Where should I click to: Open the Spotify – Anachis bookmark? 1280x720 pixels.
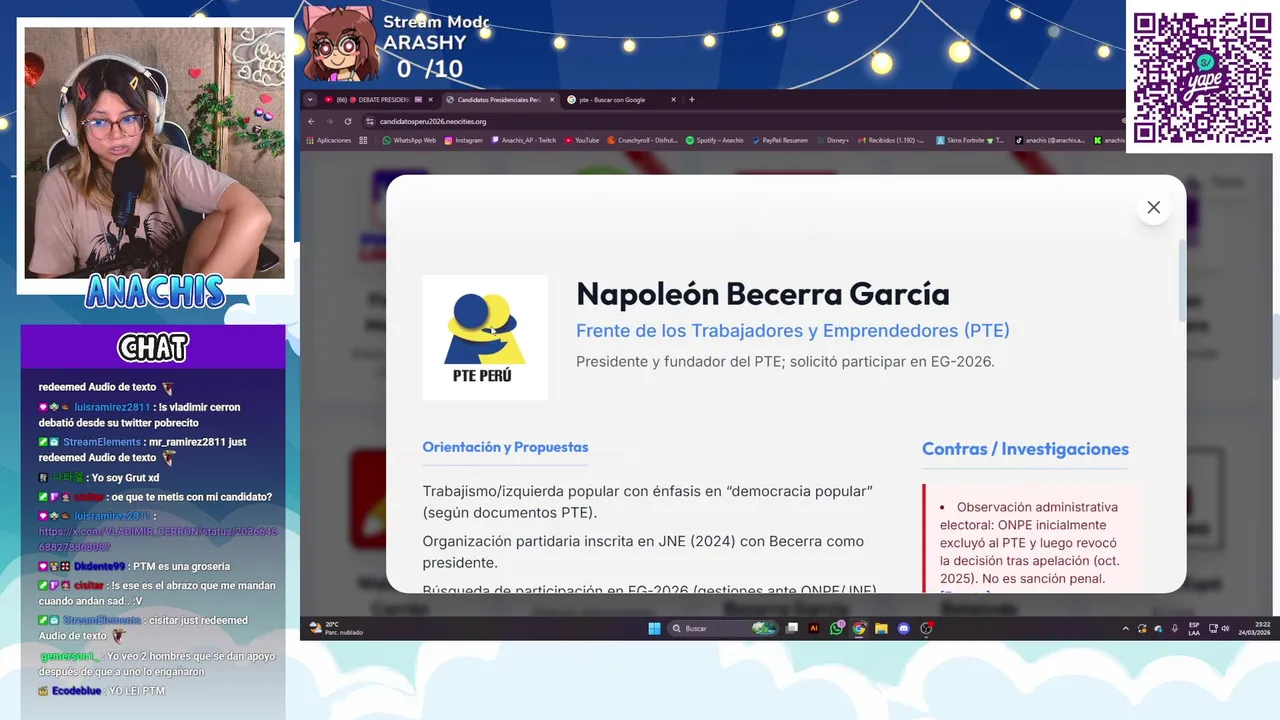pos(715,140)
